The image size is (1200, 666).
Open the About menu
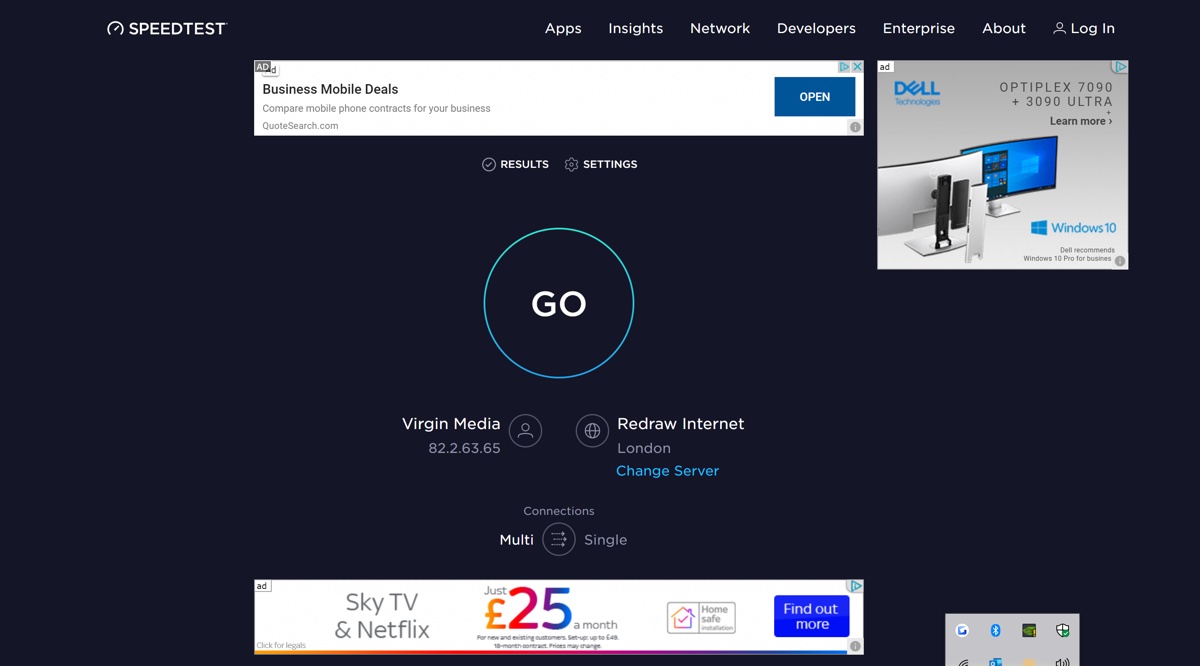1004,28
